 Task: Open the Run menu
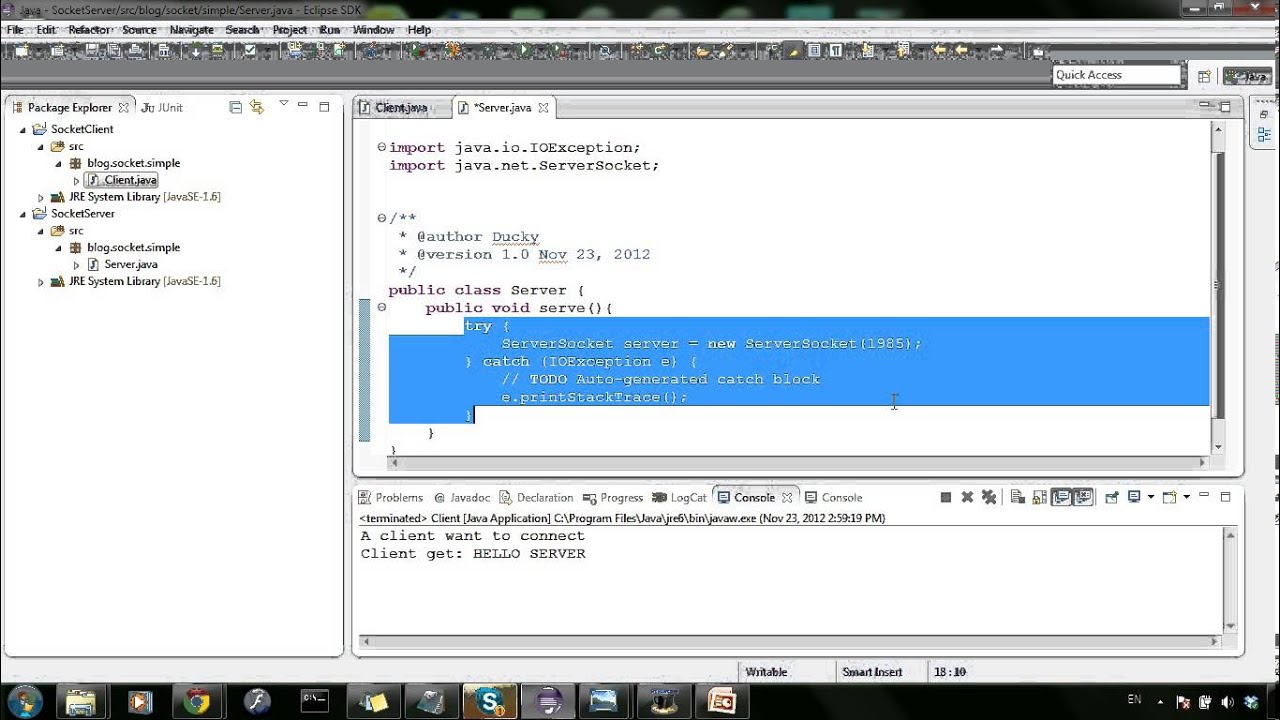(330, 30)
